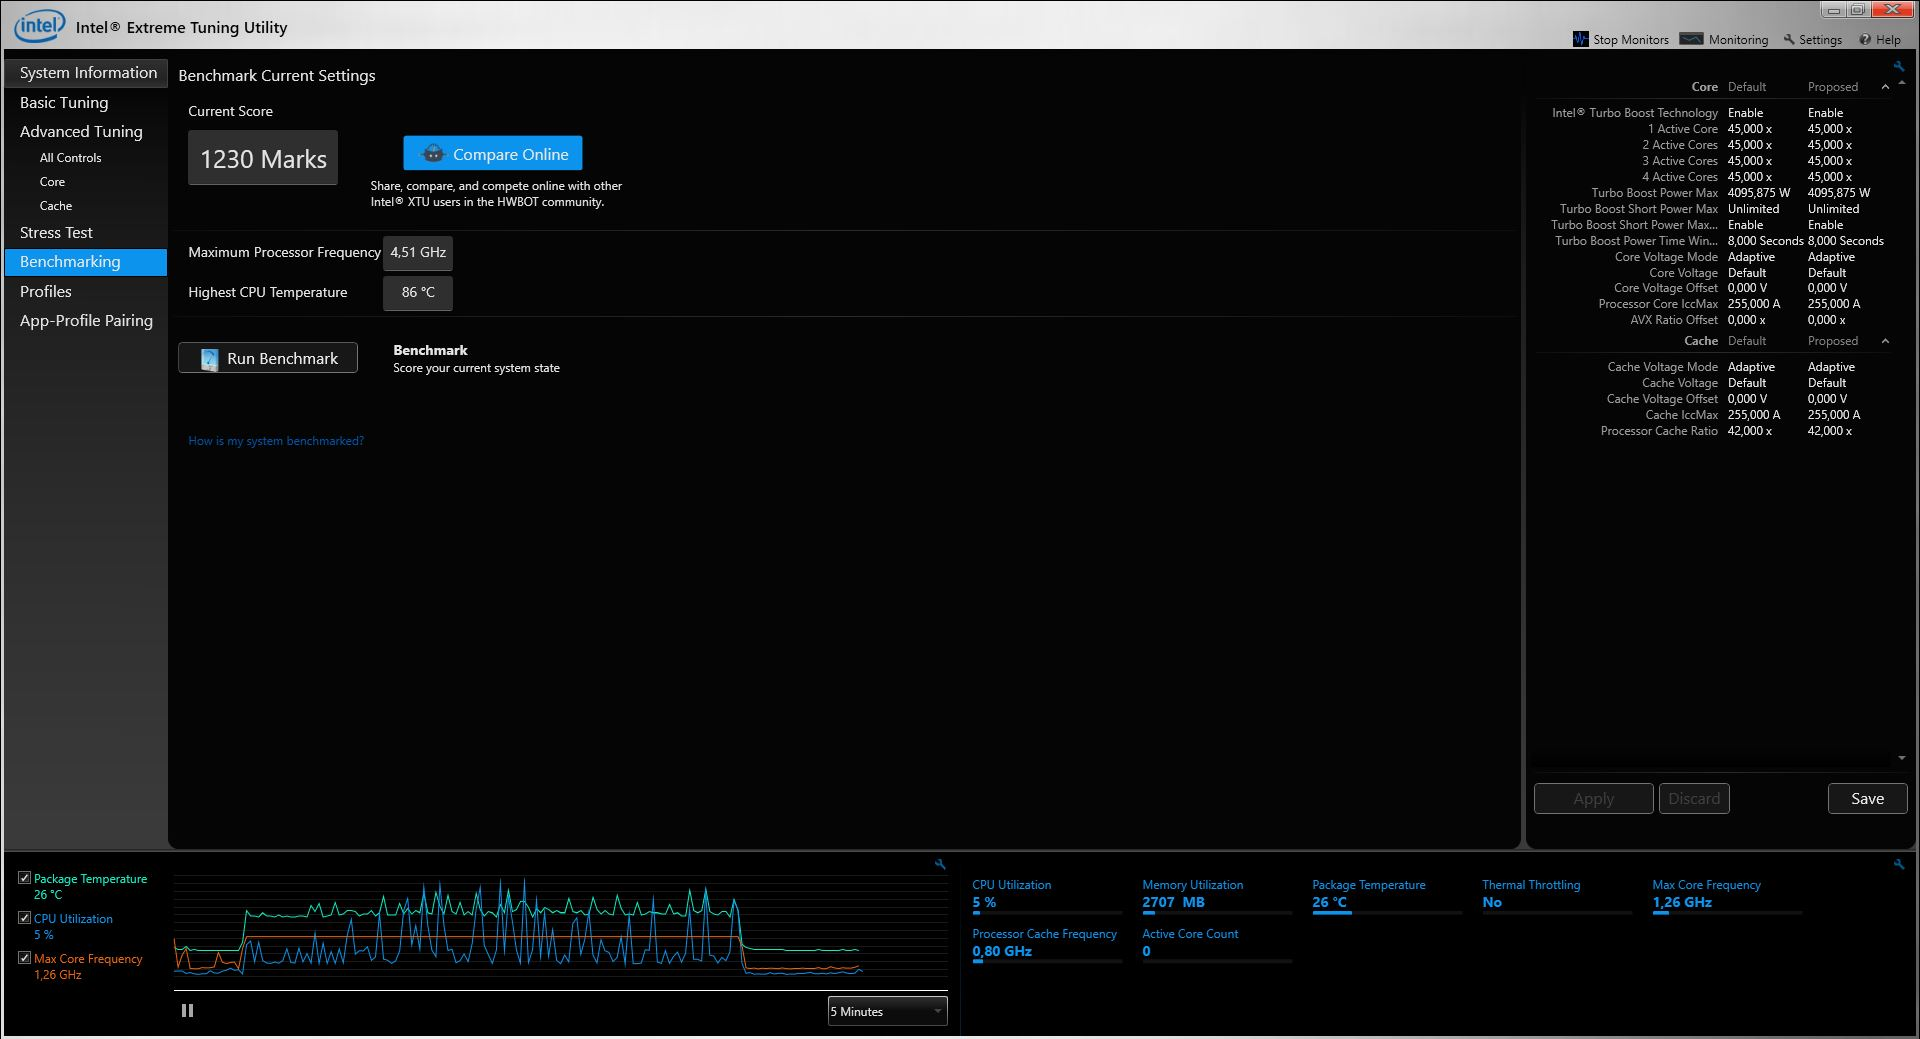
Task: Open the 5 Minutes time range dropdown
Action: click(887, 1011)
